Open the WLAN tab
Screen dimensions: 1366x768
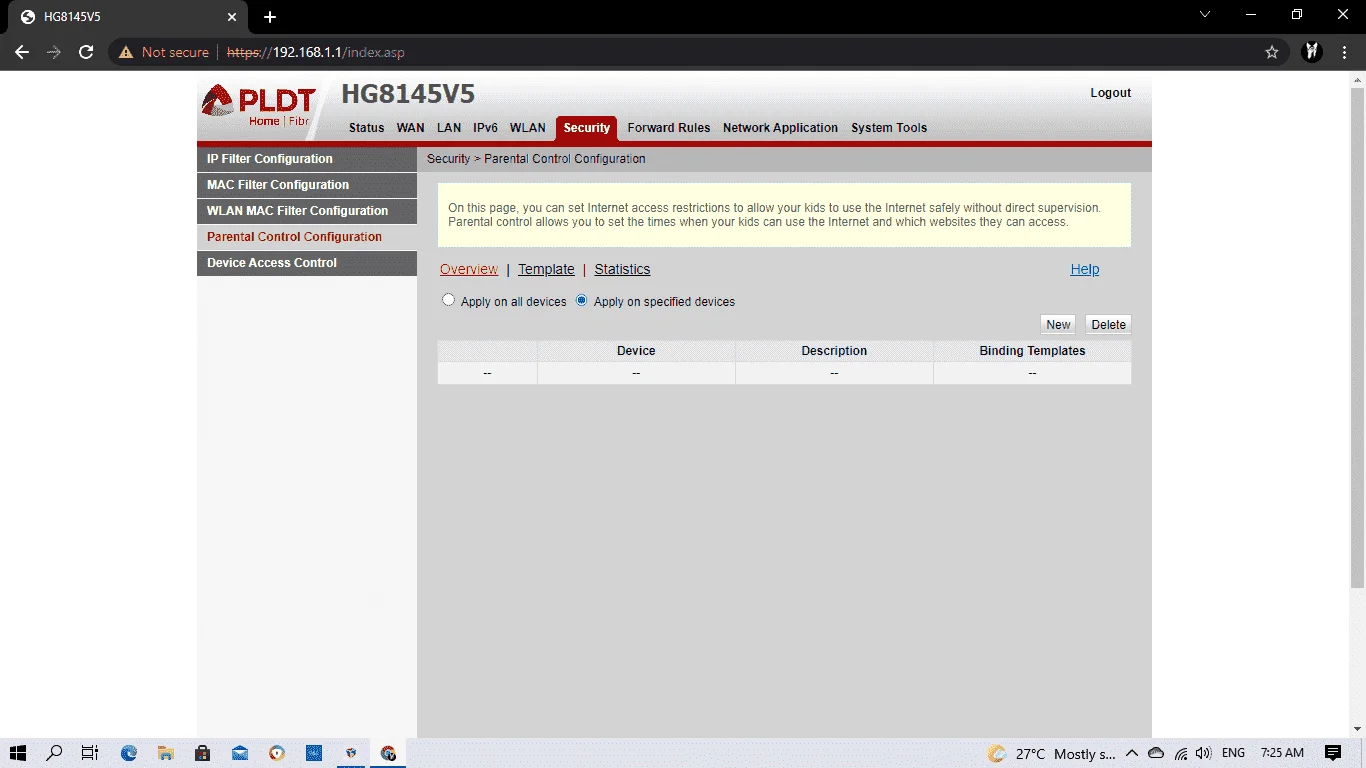point(528,128)
